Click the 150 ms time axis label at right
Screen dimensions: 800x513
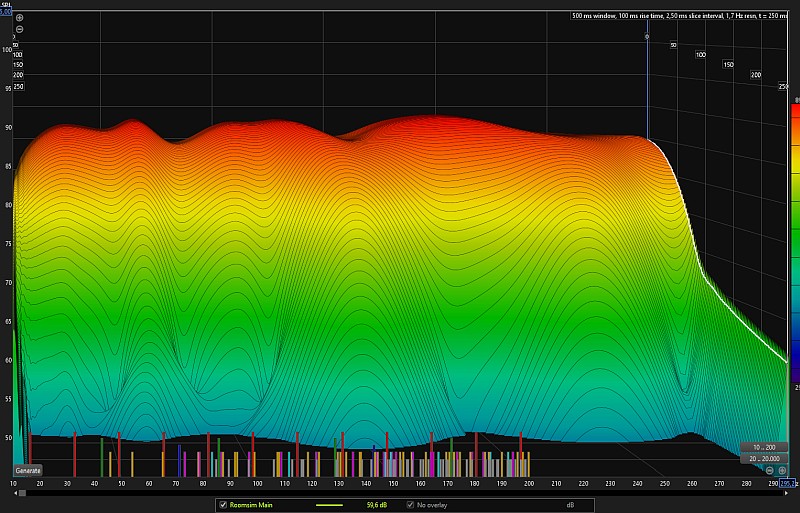[x=728, y=65]
